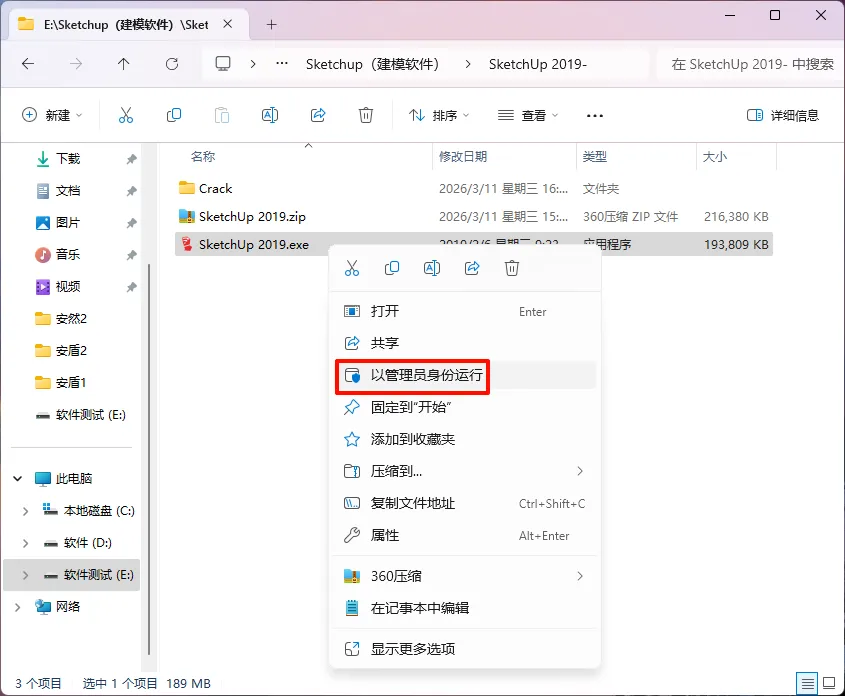
Task: Choose 共享 from the context menu
Action: (465, 343)
